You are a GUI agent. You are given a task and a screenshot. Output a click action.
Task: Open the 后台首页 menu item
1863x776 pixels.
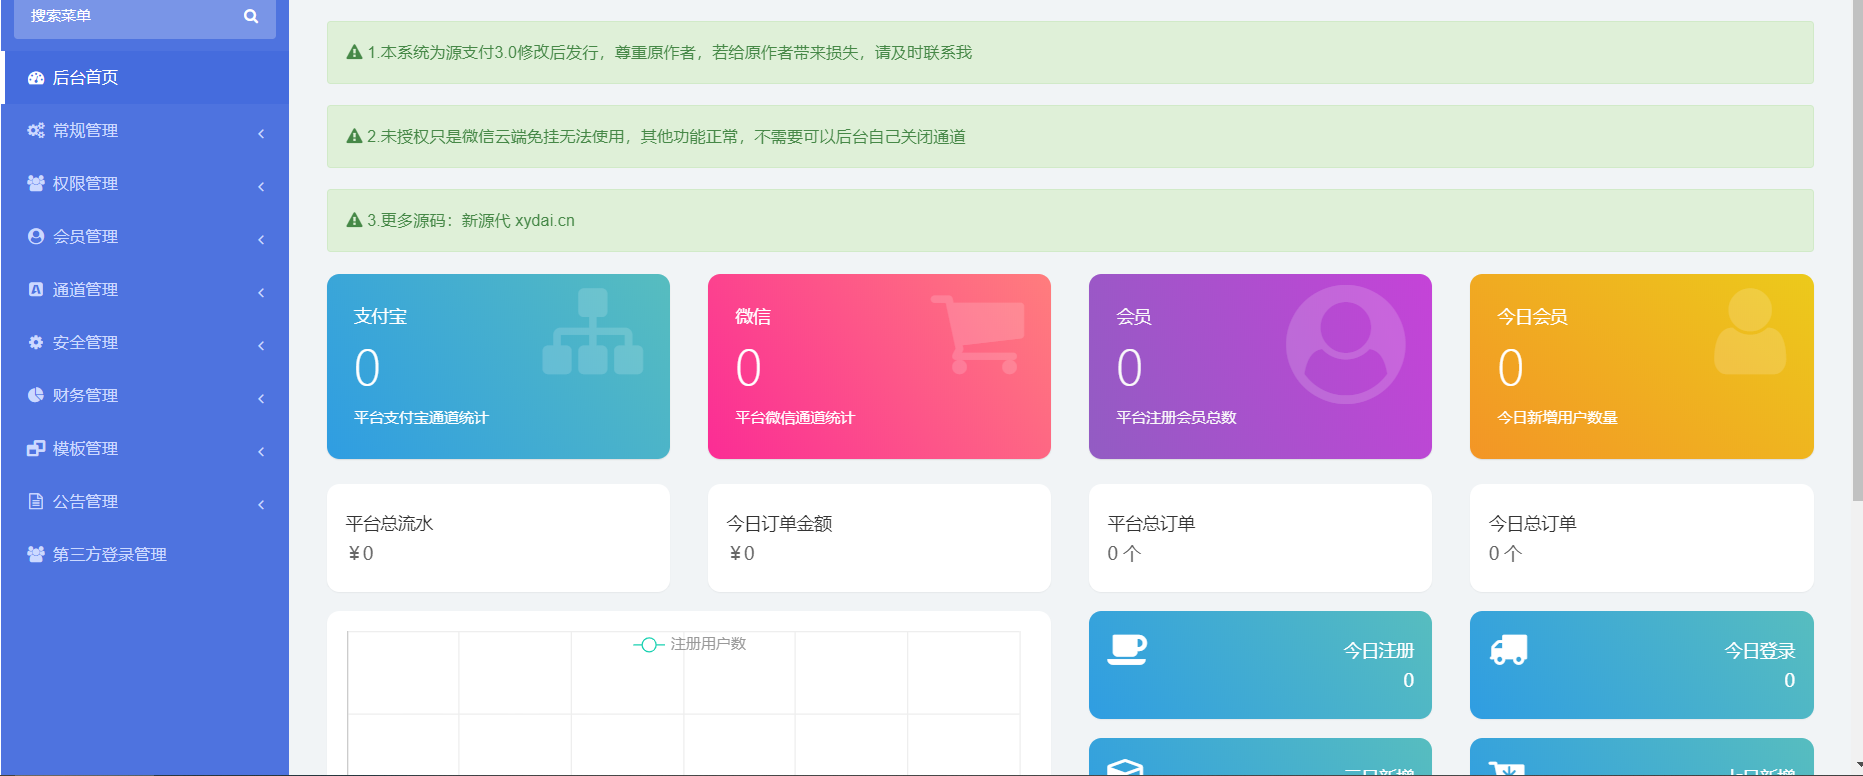146,78
